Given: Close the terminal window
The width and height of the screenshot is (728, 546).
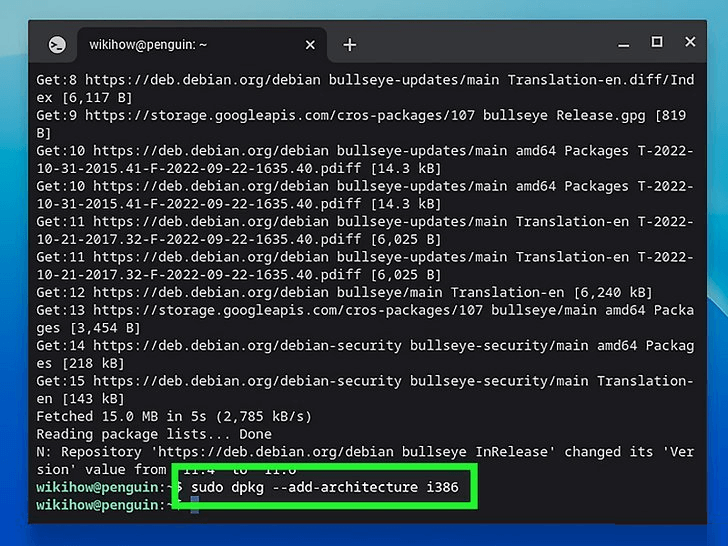Looking at the screenshot, I should [x=690, y=42].
